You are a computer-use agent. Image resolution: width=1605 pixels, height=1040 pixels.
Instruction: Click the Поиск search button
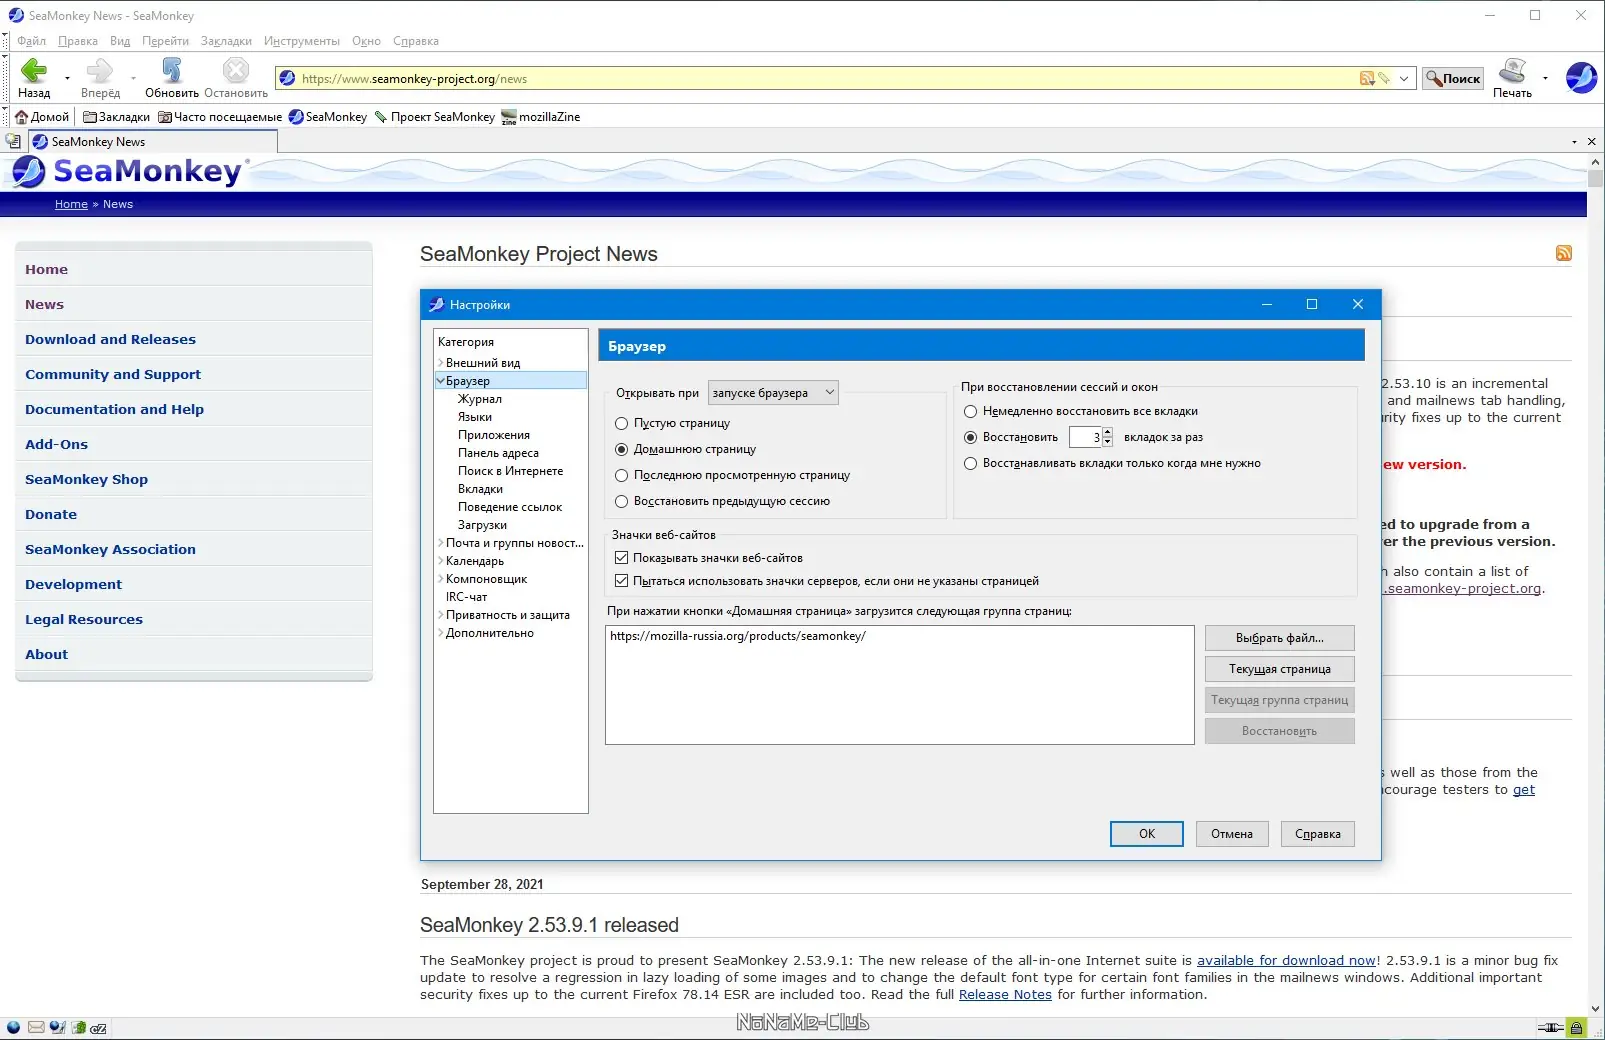point(1453,79)
